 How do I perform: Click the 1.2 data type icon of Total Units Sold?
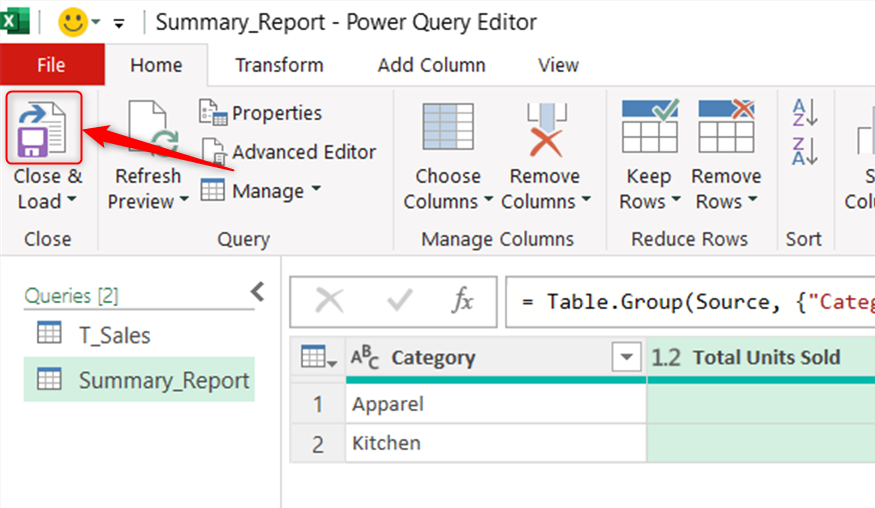tap(666, 357)
